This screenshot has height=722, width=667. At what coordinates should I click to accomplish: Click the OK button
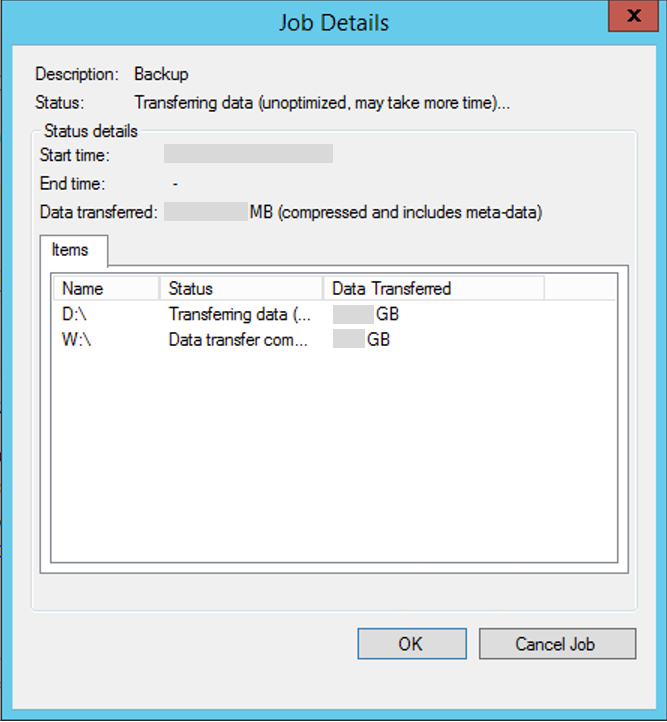(x=412, y=644)
